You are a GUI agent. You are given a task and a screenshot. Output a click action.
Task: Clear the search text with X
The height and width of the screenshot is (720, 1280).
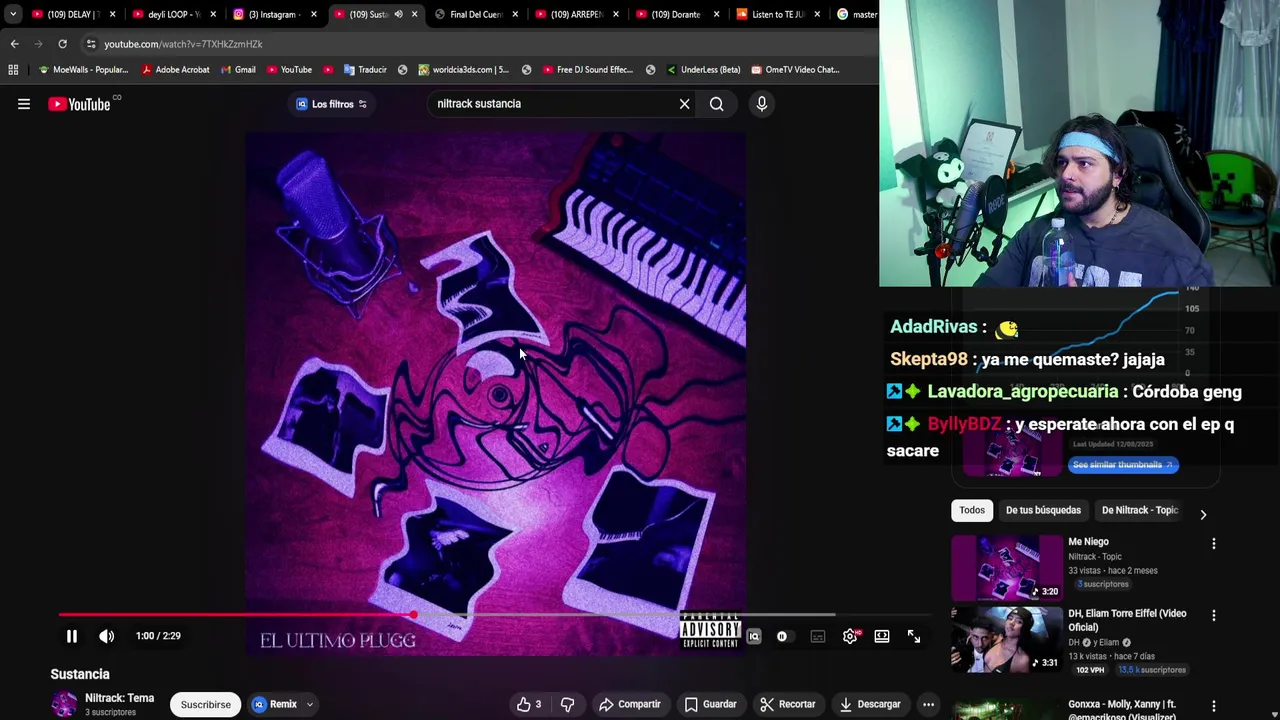[x=684, y=104]
